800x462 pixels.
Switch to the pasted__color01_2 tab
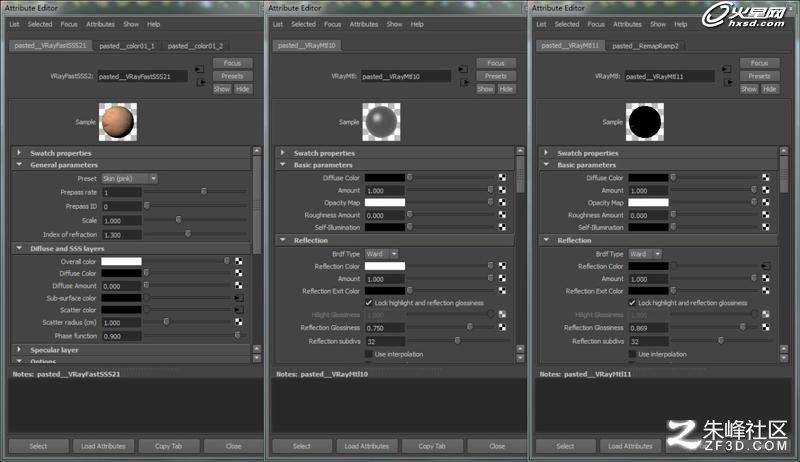click(195, 46)
